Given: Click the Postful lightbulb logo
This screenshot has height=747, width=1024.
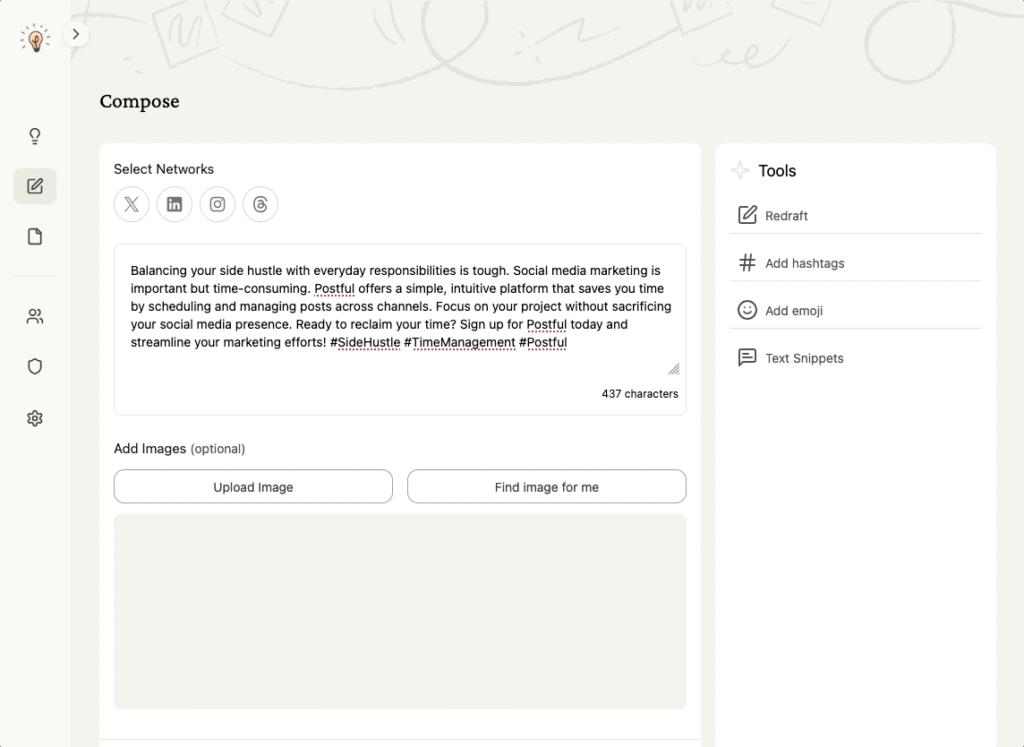Looking at the screenshot, I should click(x=35, y=39).
